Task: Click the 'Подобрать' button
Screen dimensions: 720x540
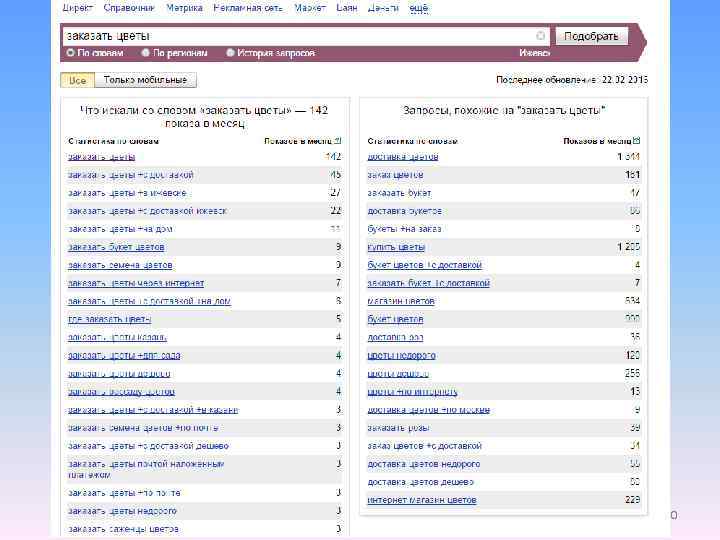Action: (591, 36)
